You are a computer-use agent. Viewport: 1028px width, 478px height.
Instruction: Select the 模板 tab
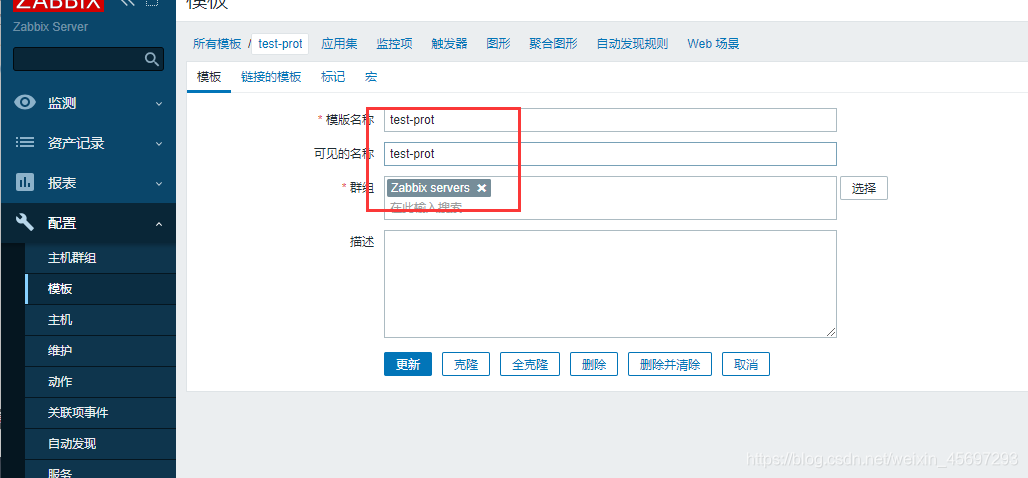209,77
